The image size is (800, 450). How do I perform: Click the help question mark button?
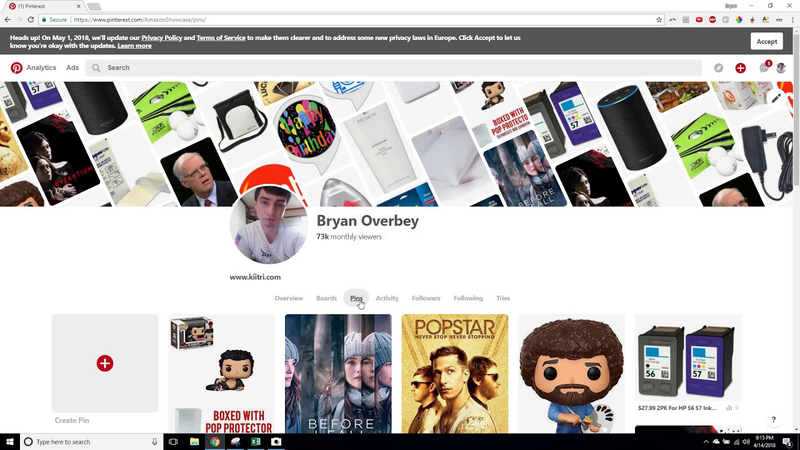pyautogui.click(x=773, y=420)
